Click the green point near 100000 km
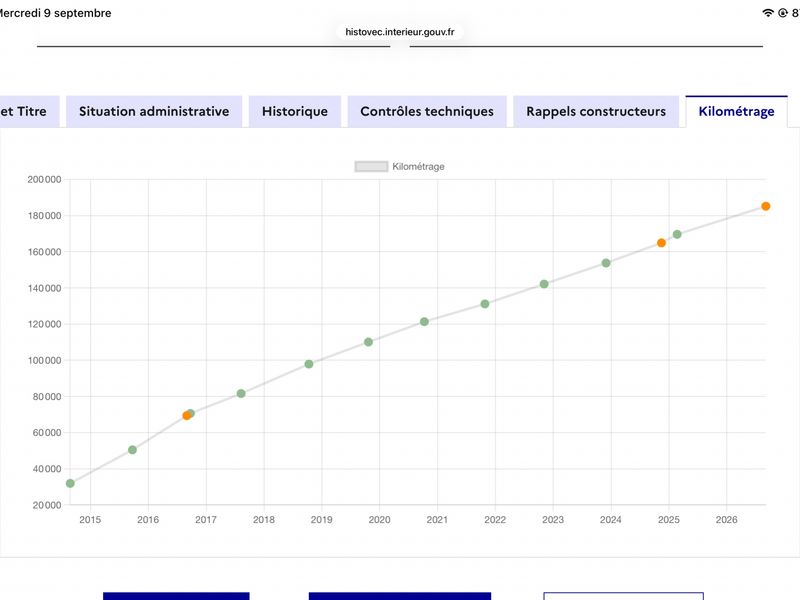This screenshot has height=600, width=800. [309, 364]
